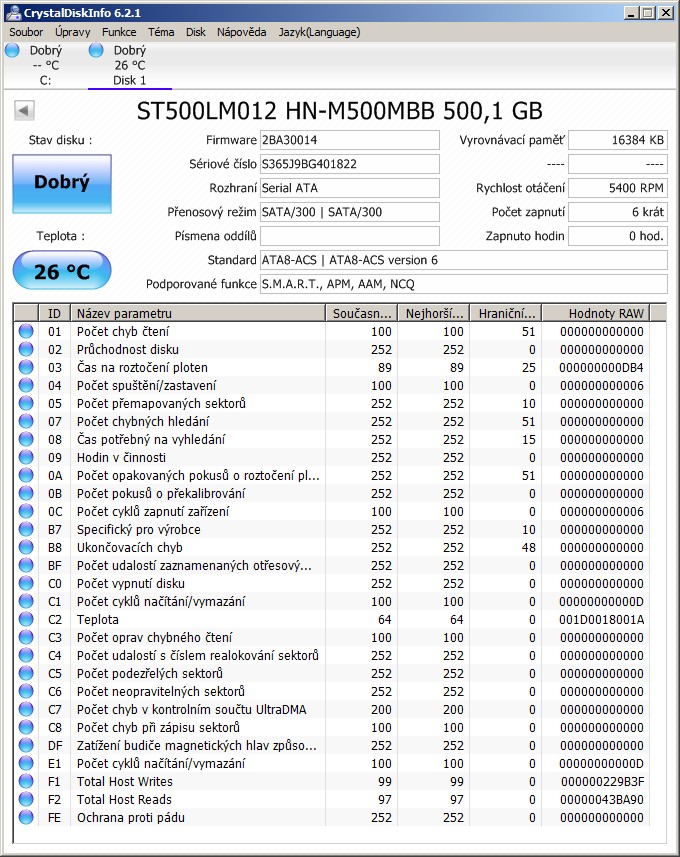Click the 26 °C temperature button
The width and height of the screenshot is (680, 857).
click(x=62, y=271)
